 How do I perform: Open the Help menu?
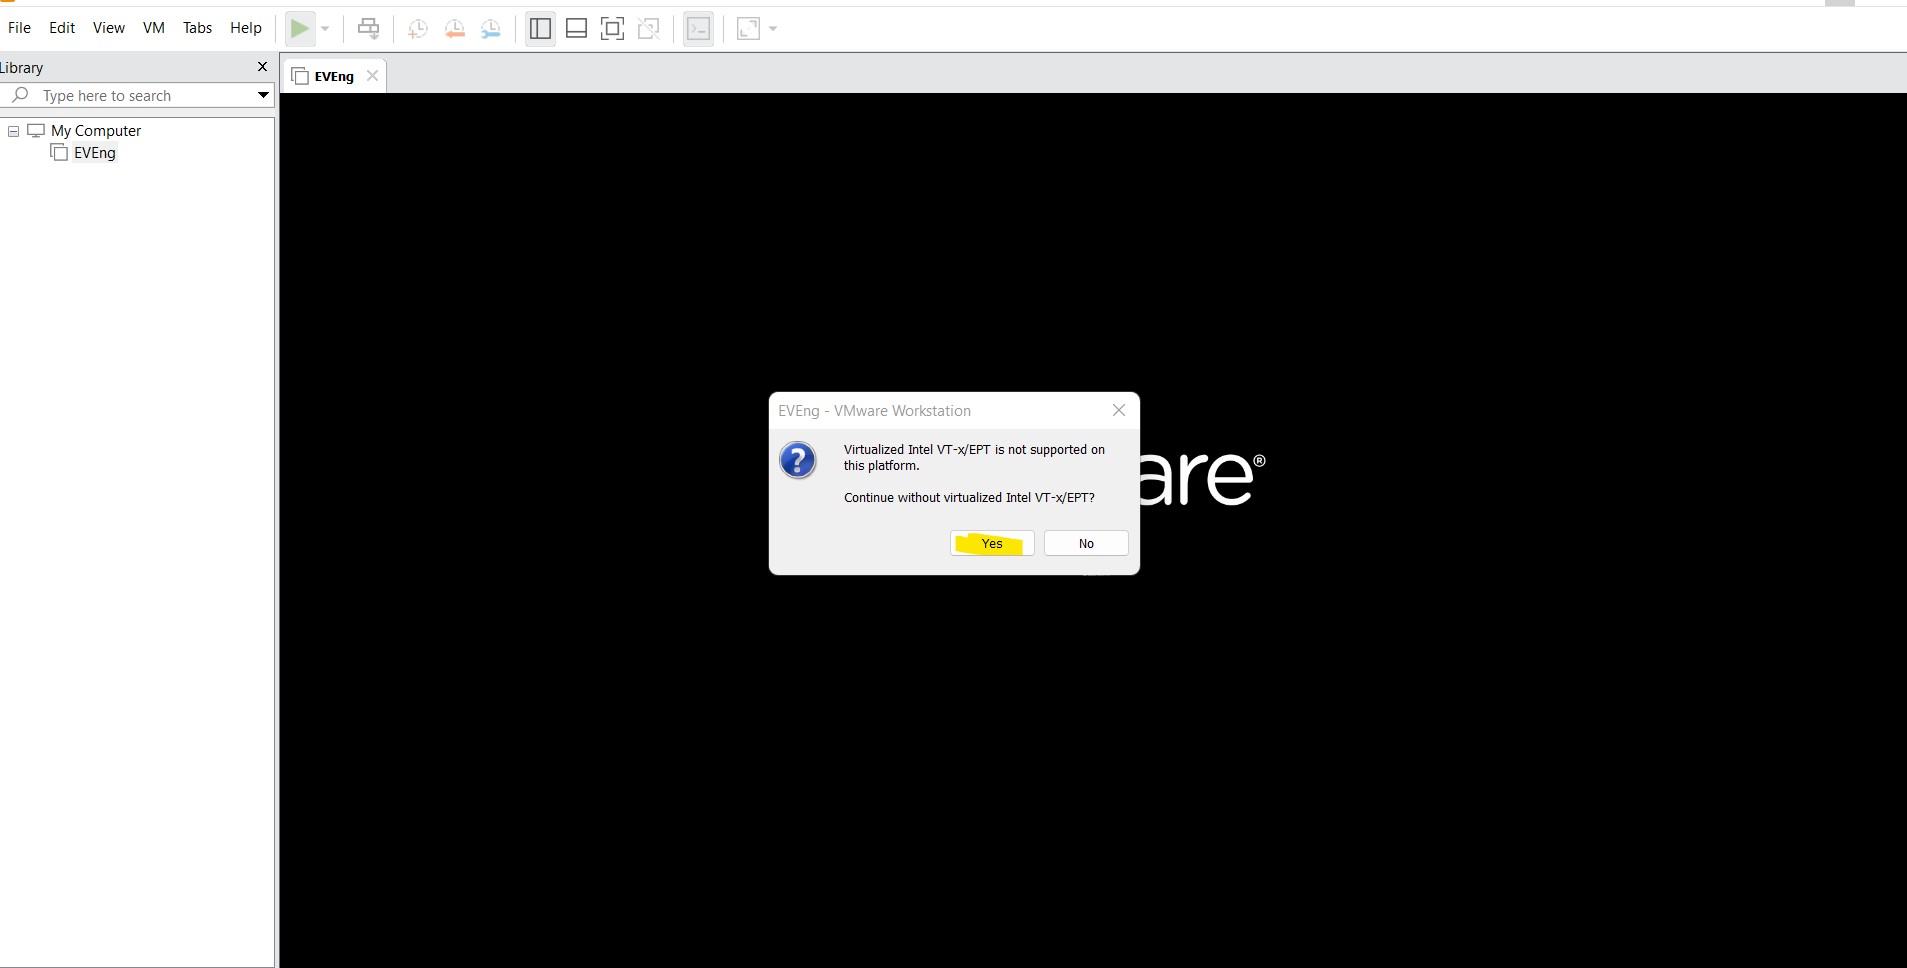[x=246, y=28]
